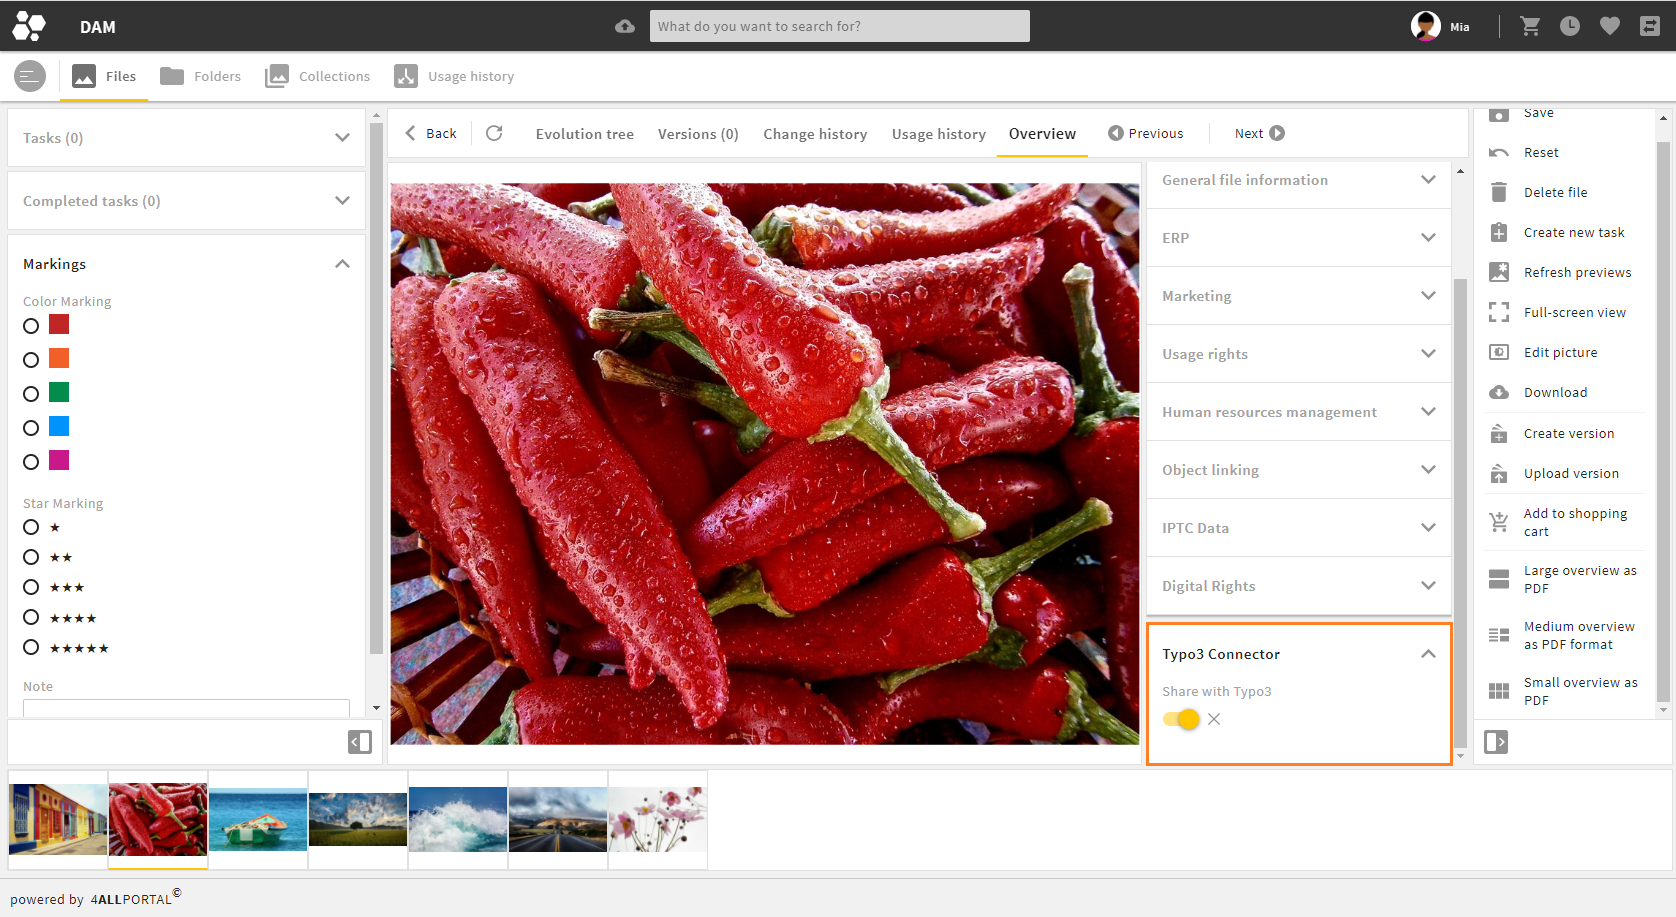Toggle the Share with Typo3 switch
The image size is (1676, 917).
(1181, 719)
